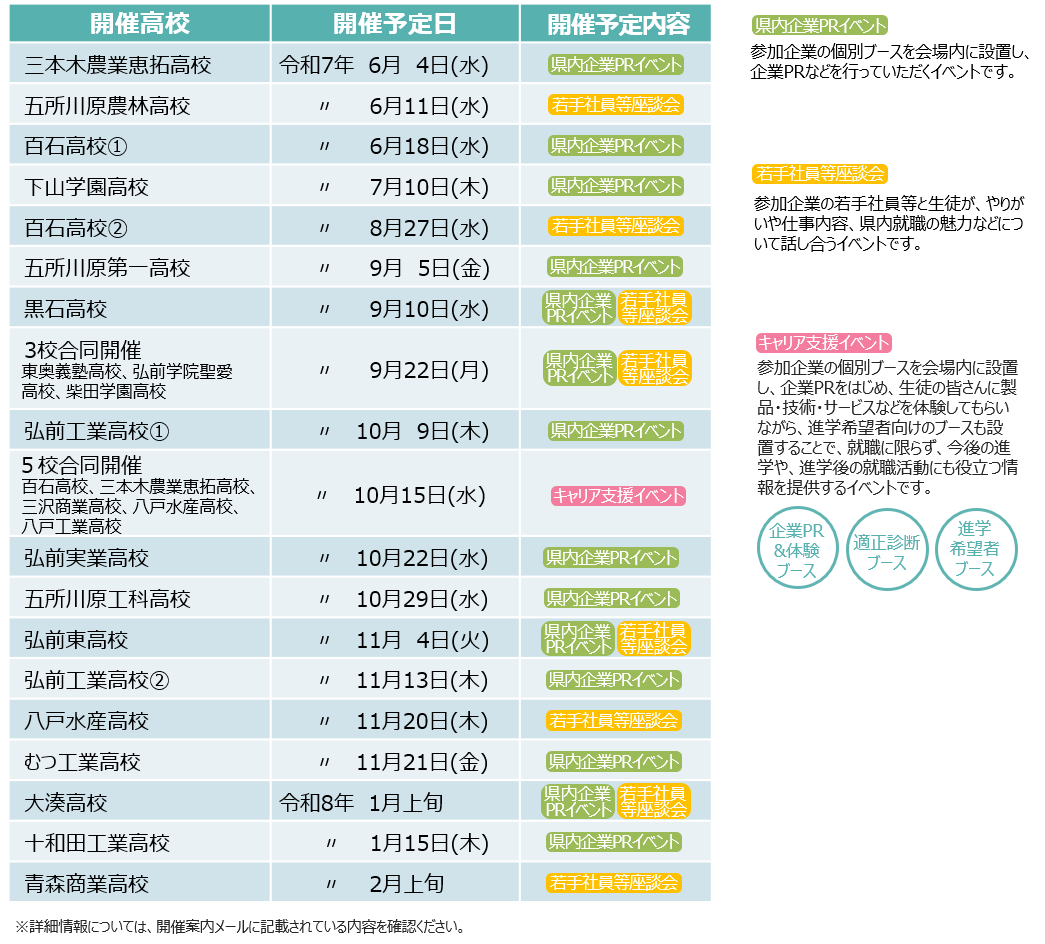Select the 10月15日(水) date cell

[x=395, y=494]
